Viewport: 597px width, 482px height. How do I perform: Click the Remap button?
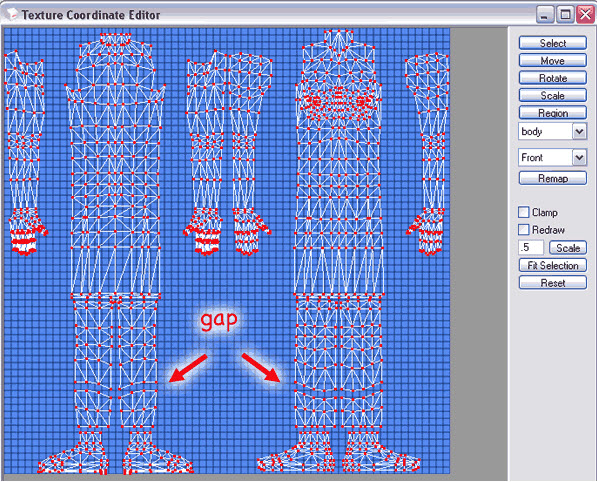coord(552,178)
